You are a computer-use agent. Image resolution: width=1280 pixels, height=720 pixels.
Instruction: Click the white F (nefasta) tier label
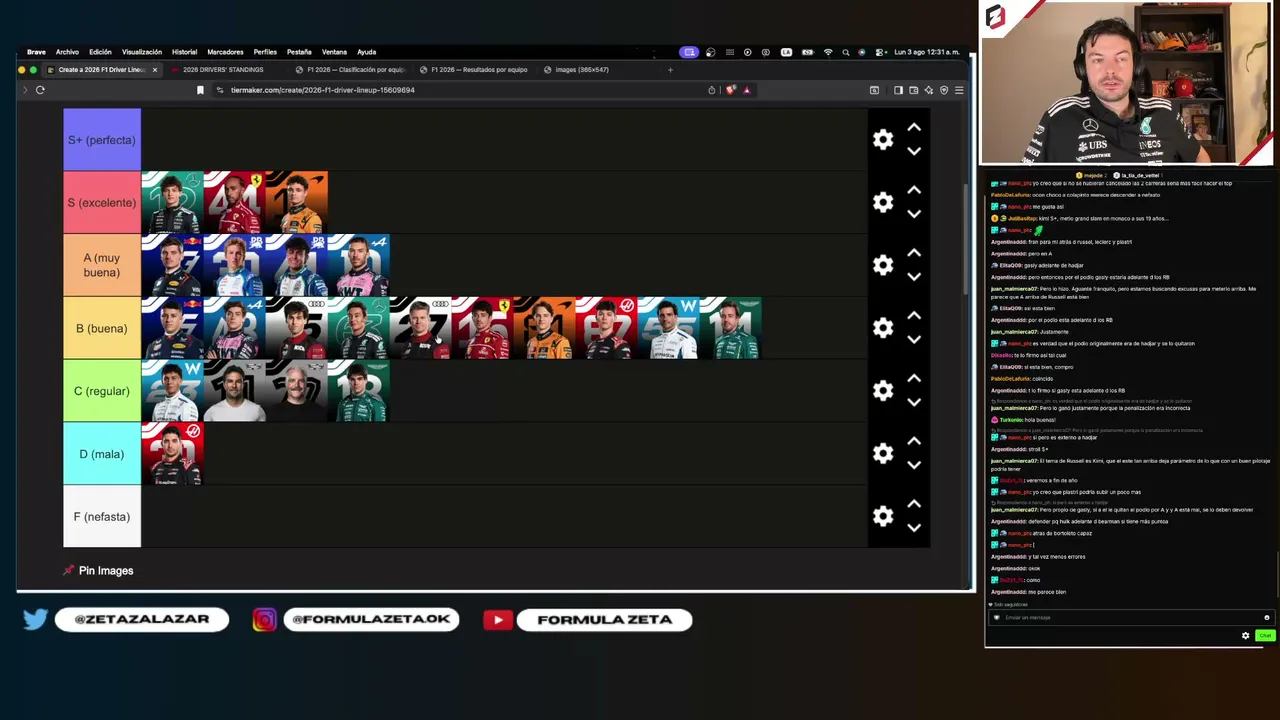(102, 517)
